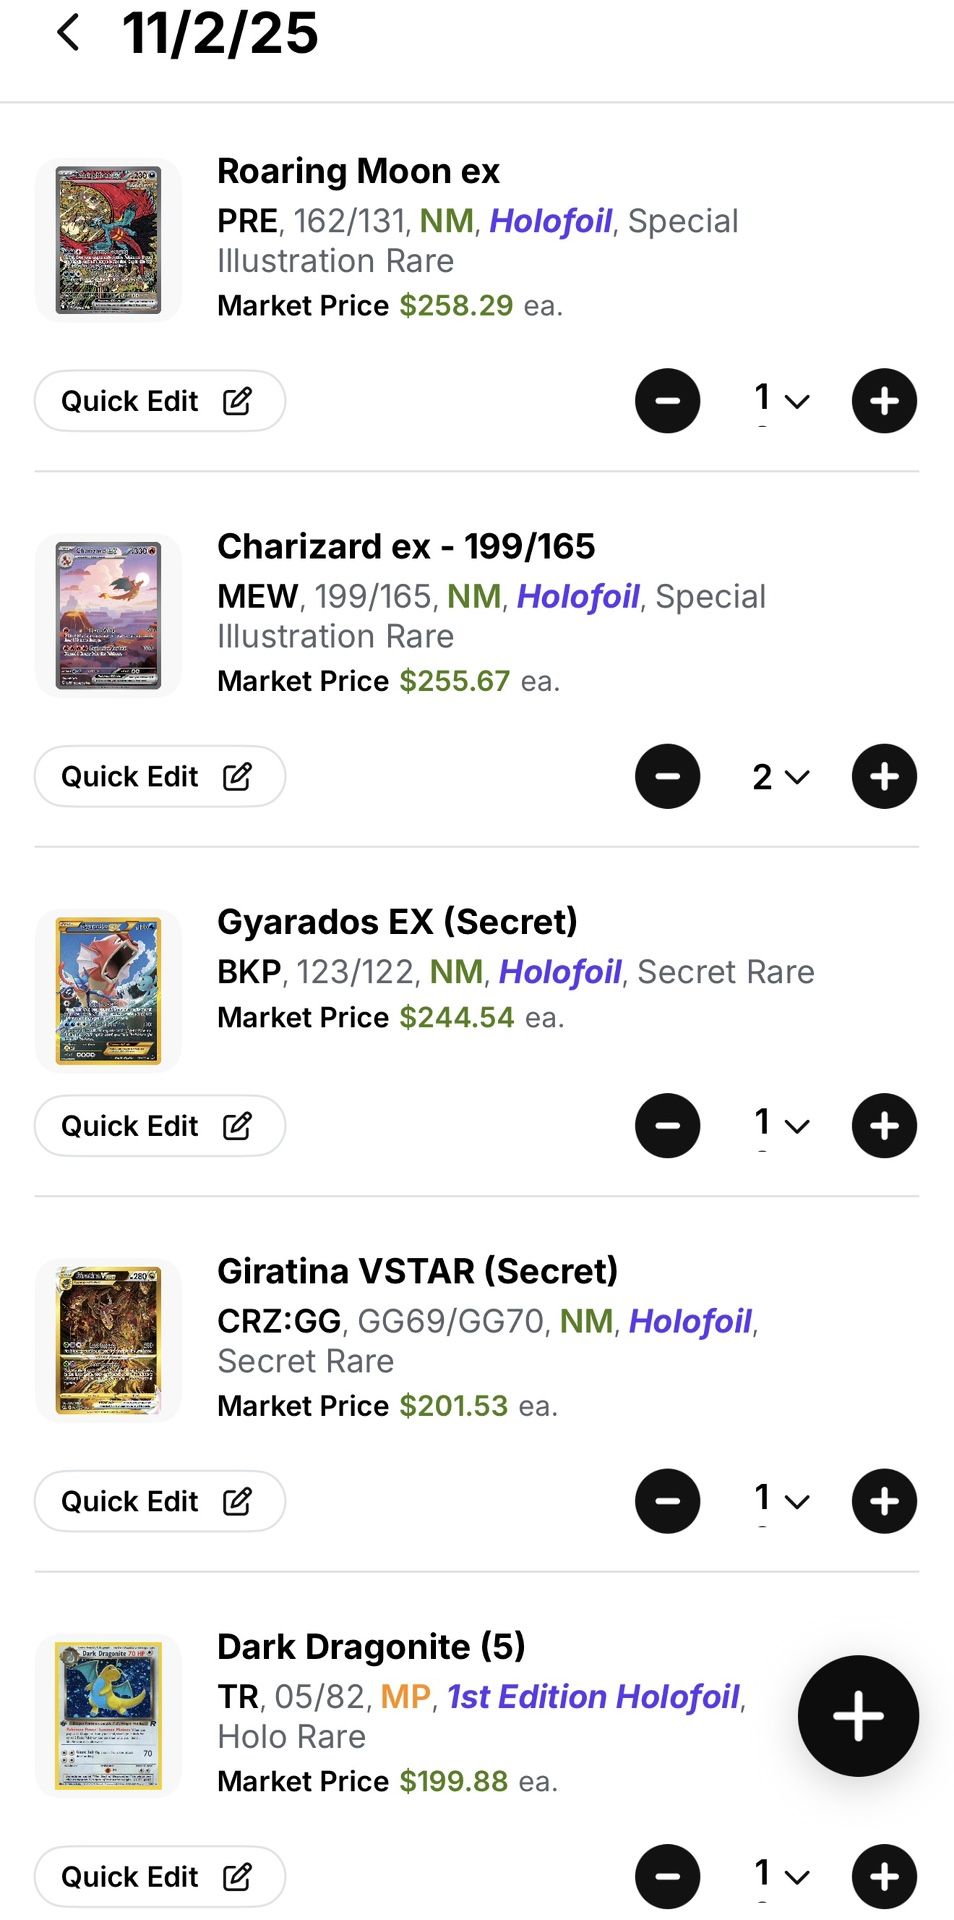Decrease Giratina VSTAR (Secret) quantity
The width and height of the screenshot is (954, 1920).
tap(667, 1501)
